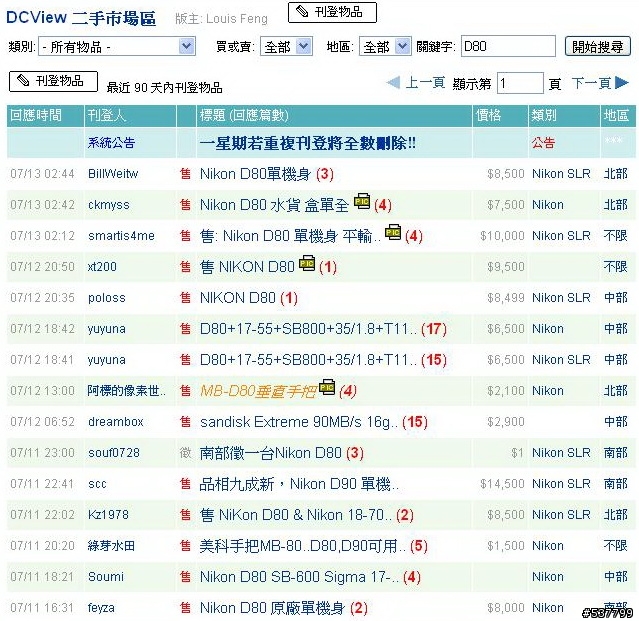Click timestamp 07/12 20:50
The width and height of the screenshot is (639, 621).
[42, 267]
